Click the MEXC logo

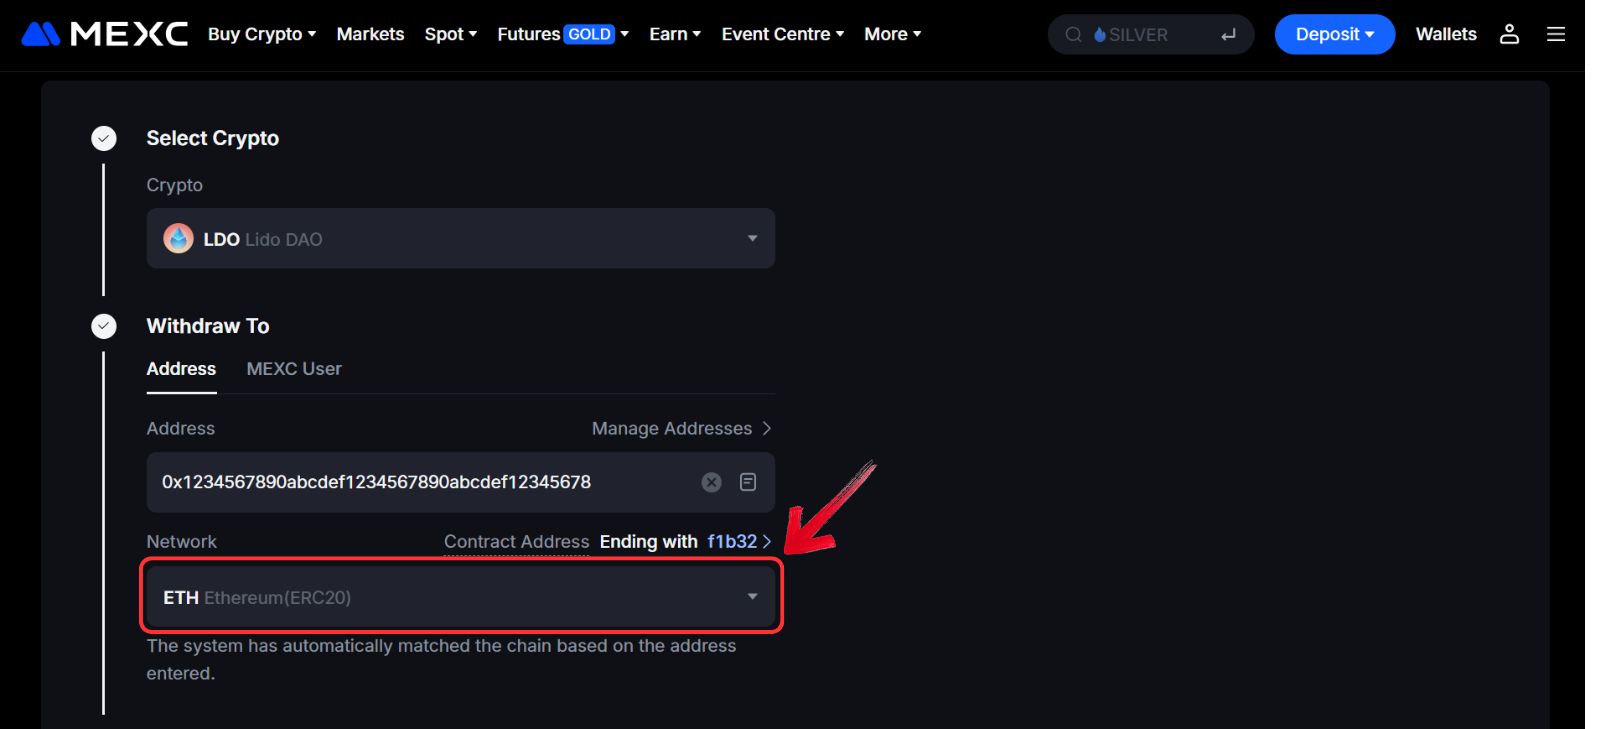(104, 34)
